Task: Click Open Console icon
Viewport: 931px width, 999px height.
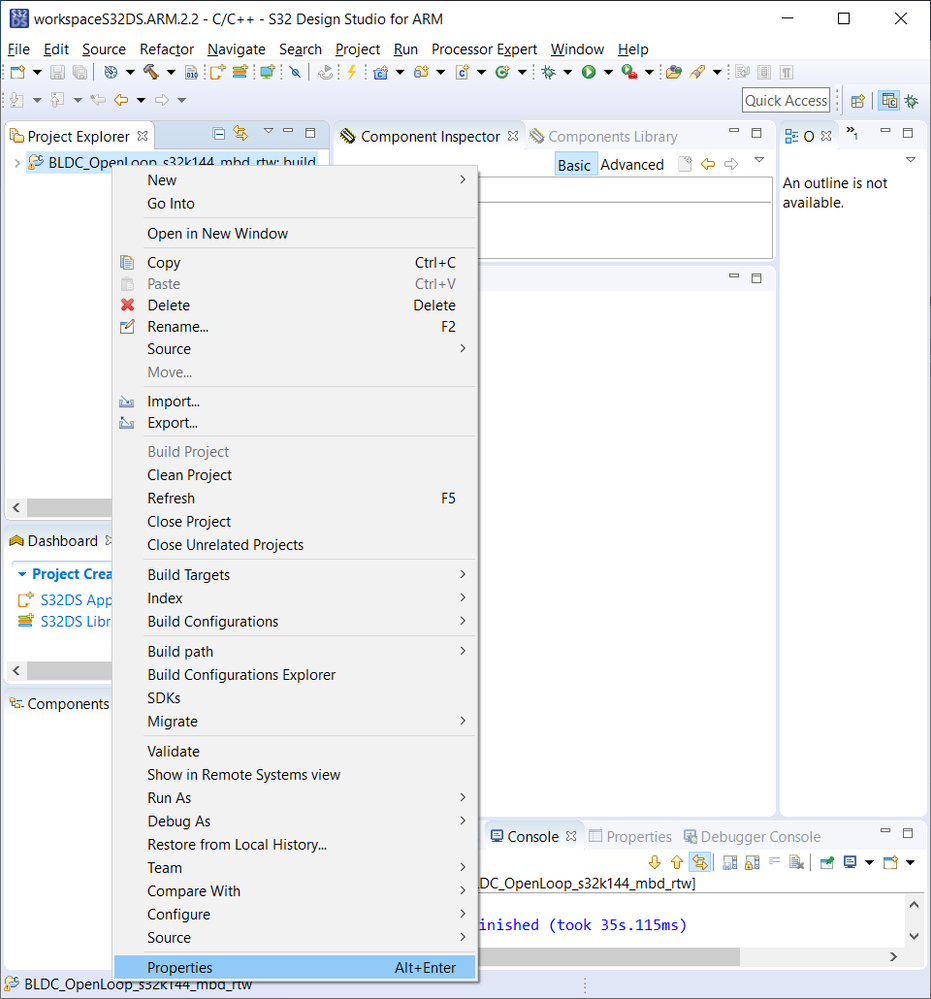Action: tap(890, 863)
